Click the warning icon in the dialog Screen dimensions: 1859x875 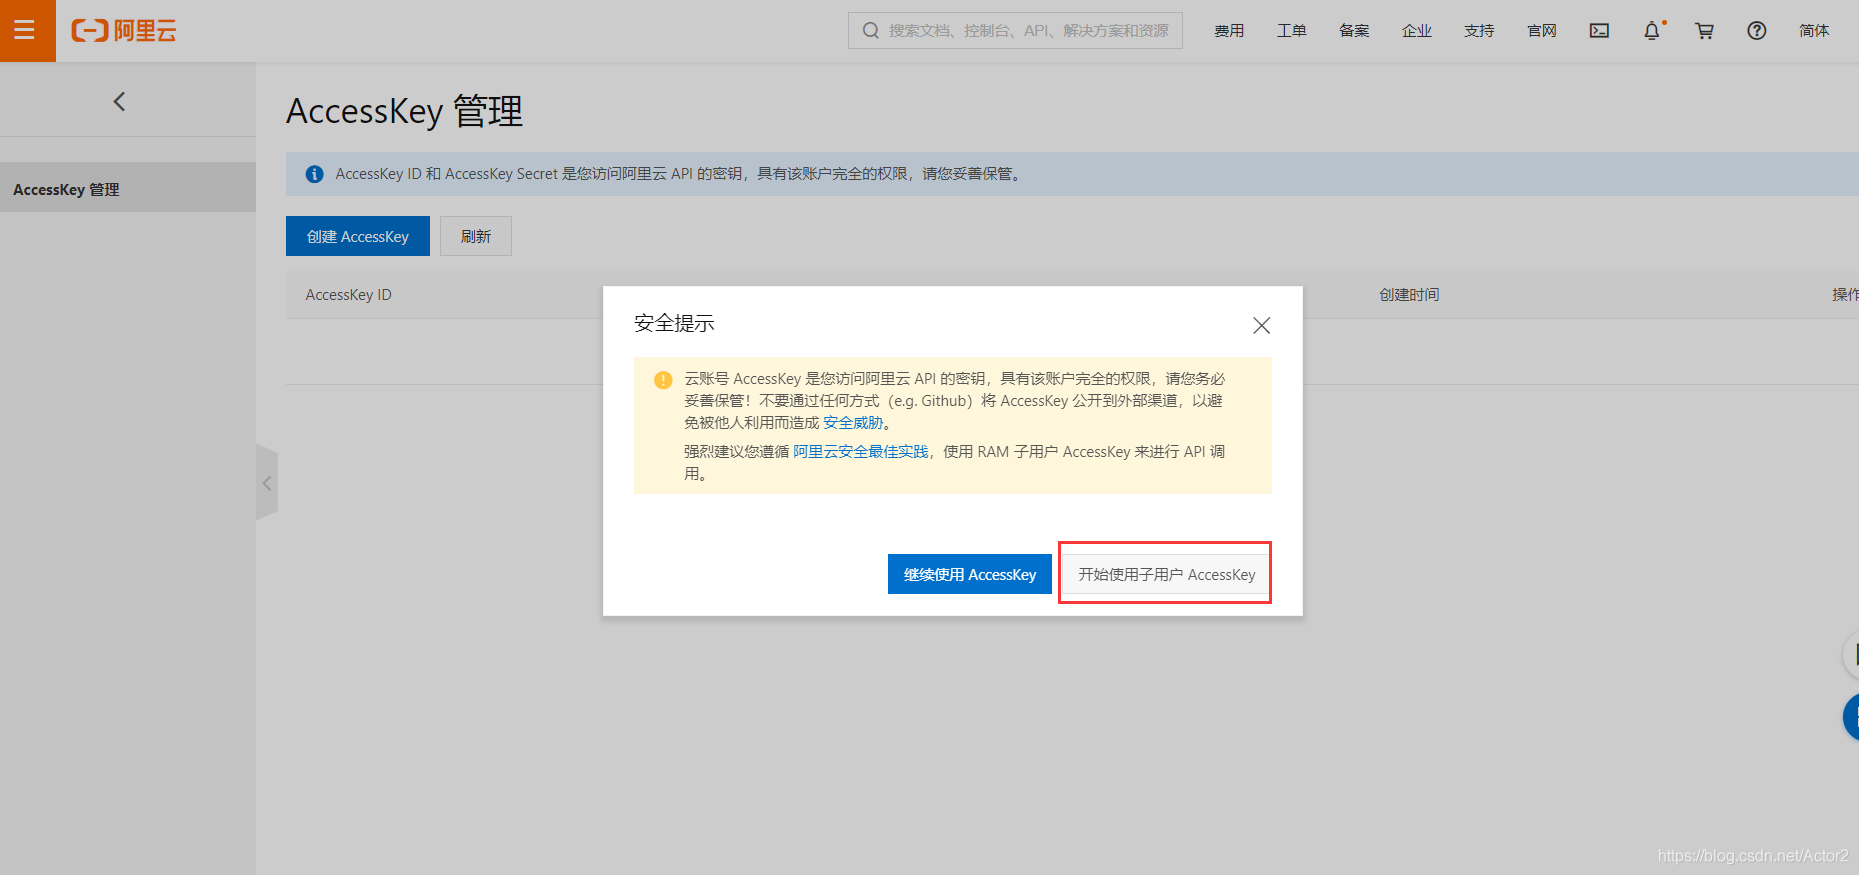(x=663, y=380)
